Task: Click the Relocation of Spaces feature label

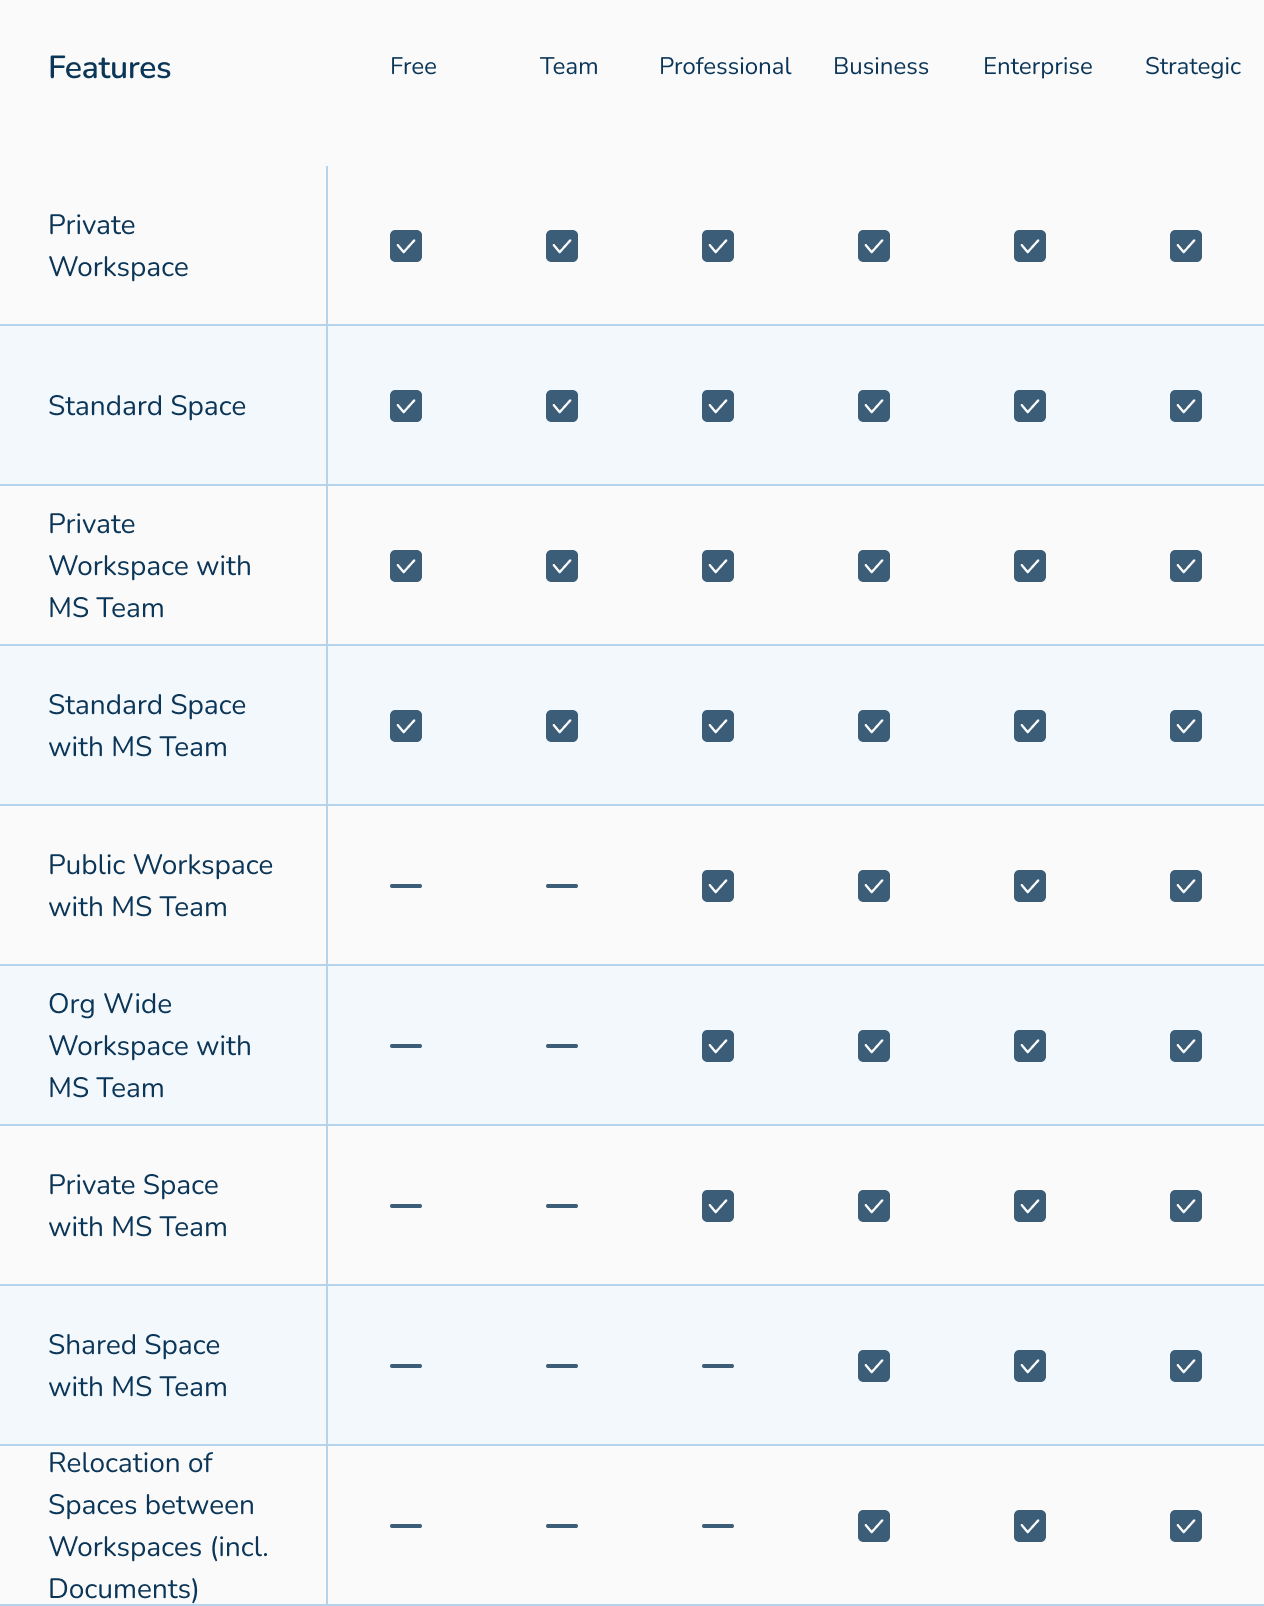Action: 151,1525
